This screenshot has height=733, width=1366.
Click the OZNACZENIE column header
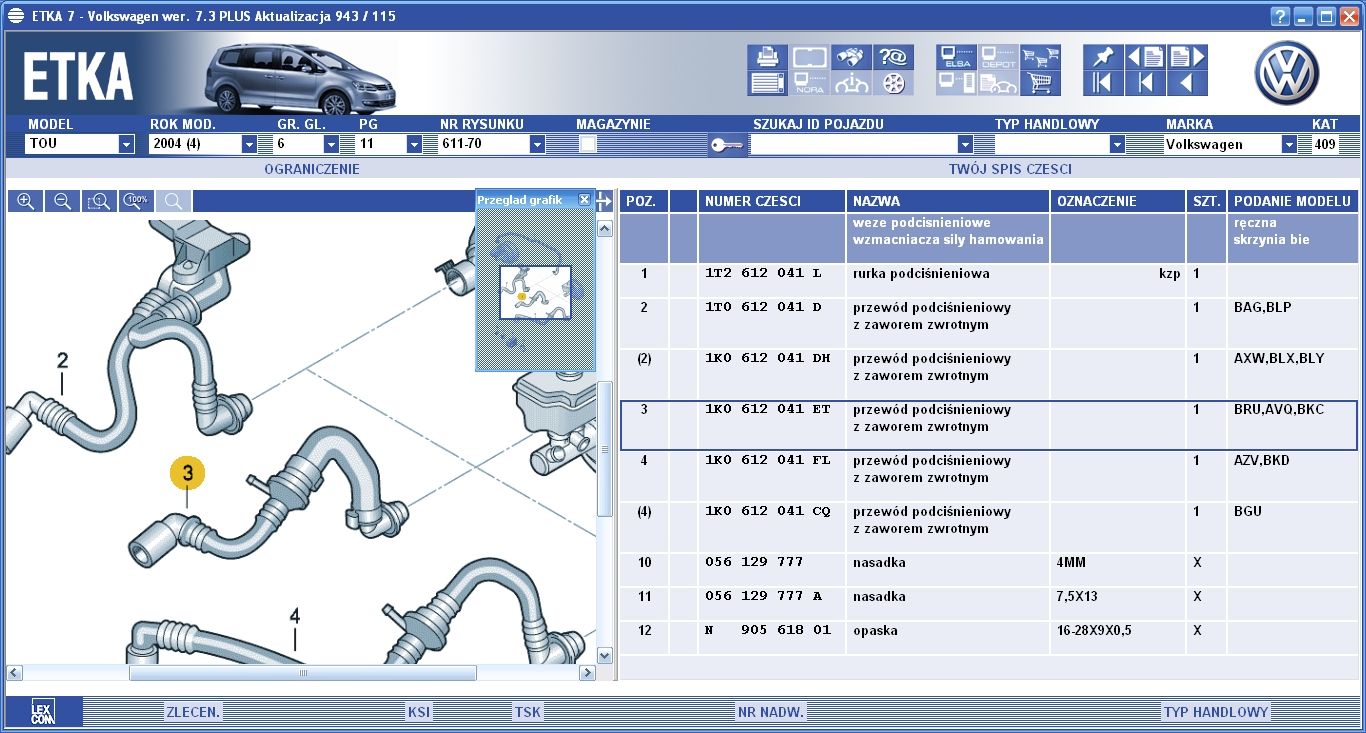[1118, 201]
